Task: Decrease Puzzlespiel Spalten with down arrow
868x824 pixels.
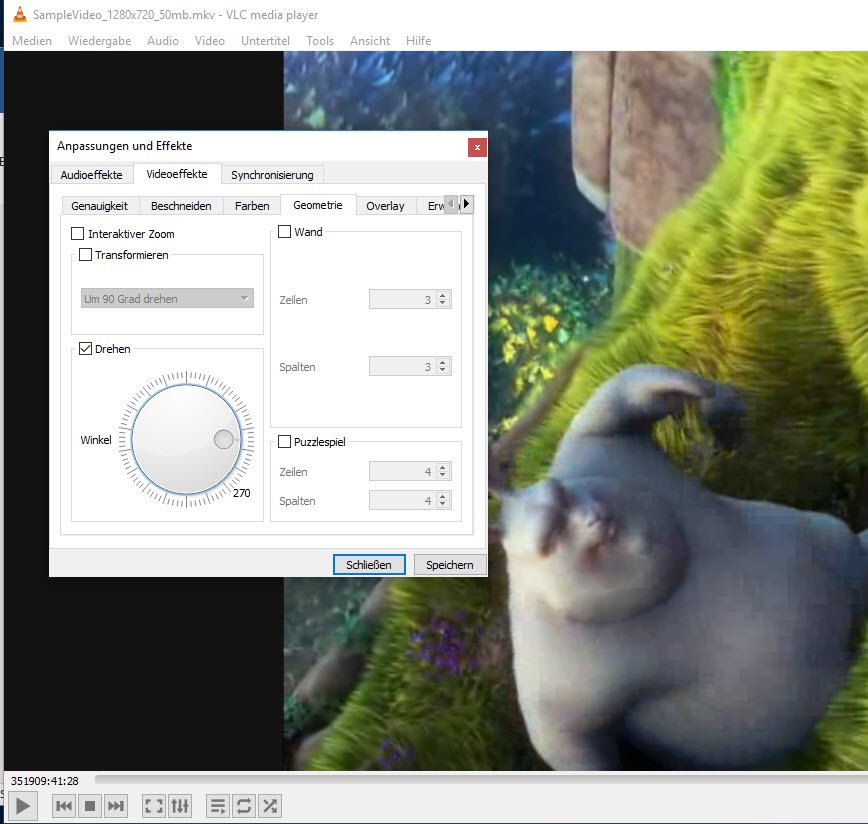Action: [442, 504]
